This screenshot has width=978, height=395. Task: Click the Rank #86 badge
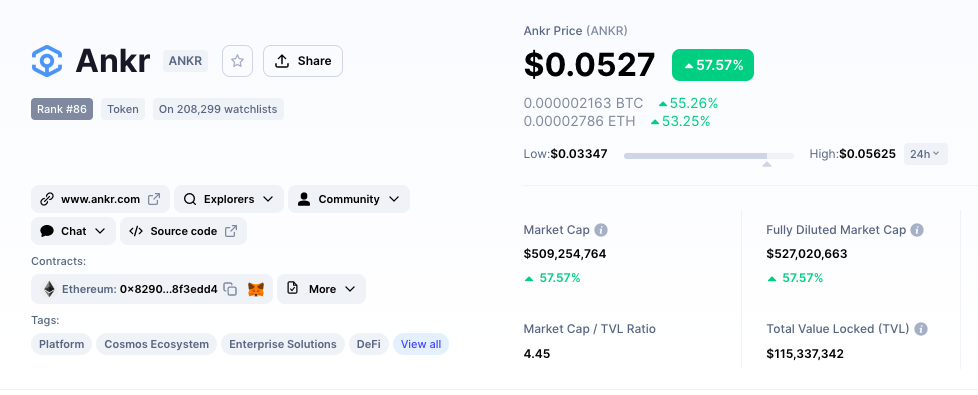(x=62, y=109)
